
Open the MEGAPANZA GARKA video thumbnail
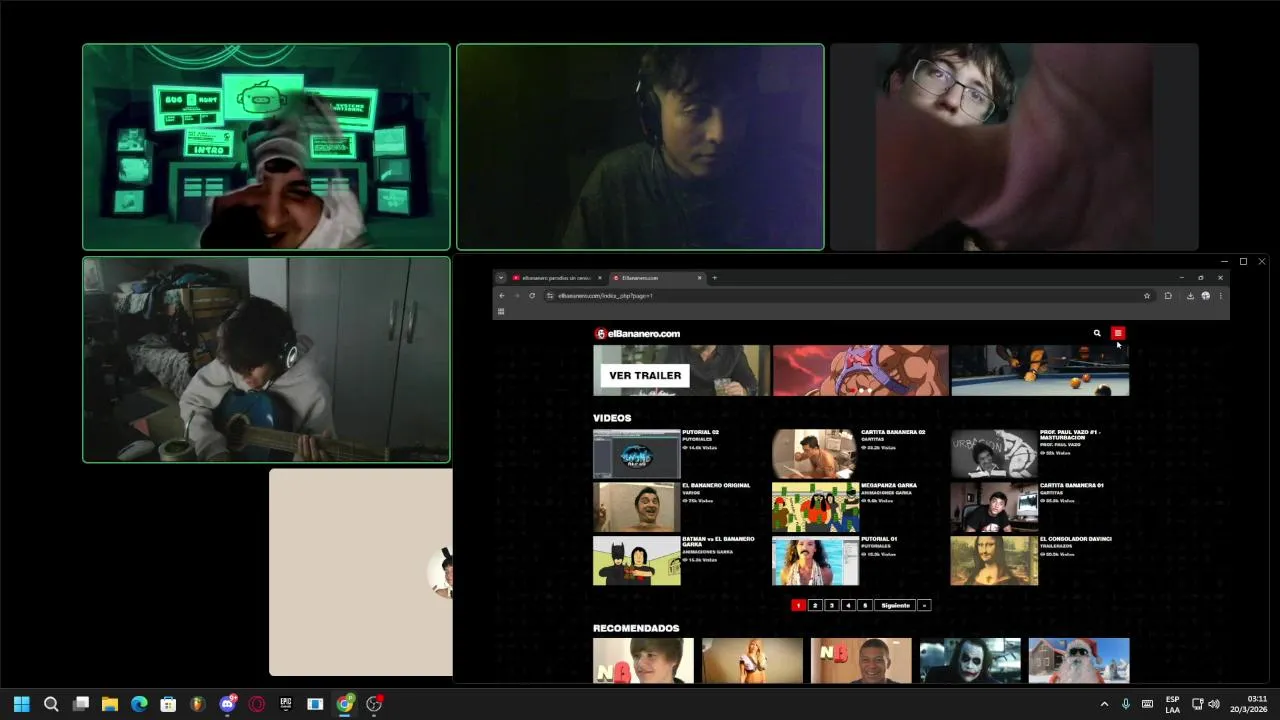[x=815, y=507]
